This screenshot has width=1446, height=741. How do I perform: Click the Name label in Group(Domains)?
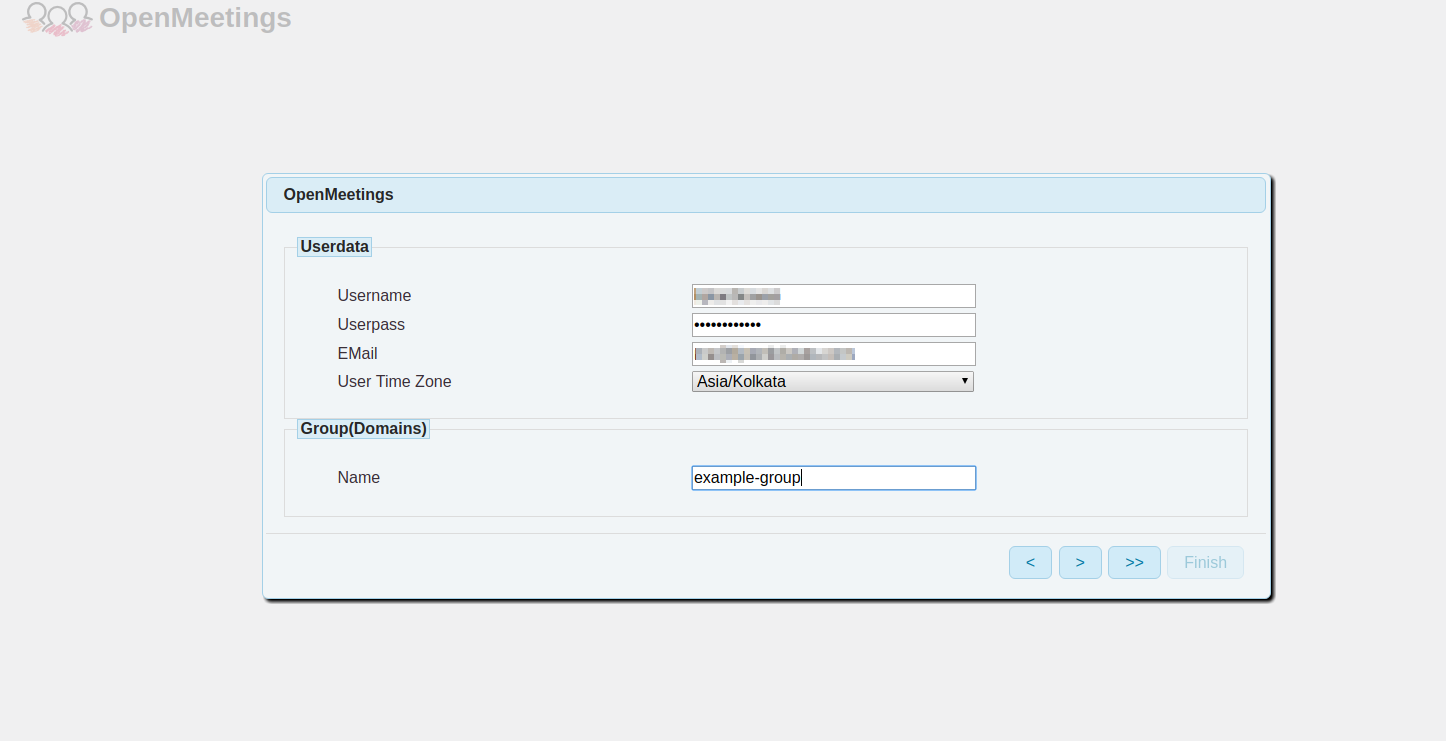pos(359,478)
